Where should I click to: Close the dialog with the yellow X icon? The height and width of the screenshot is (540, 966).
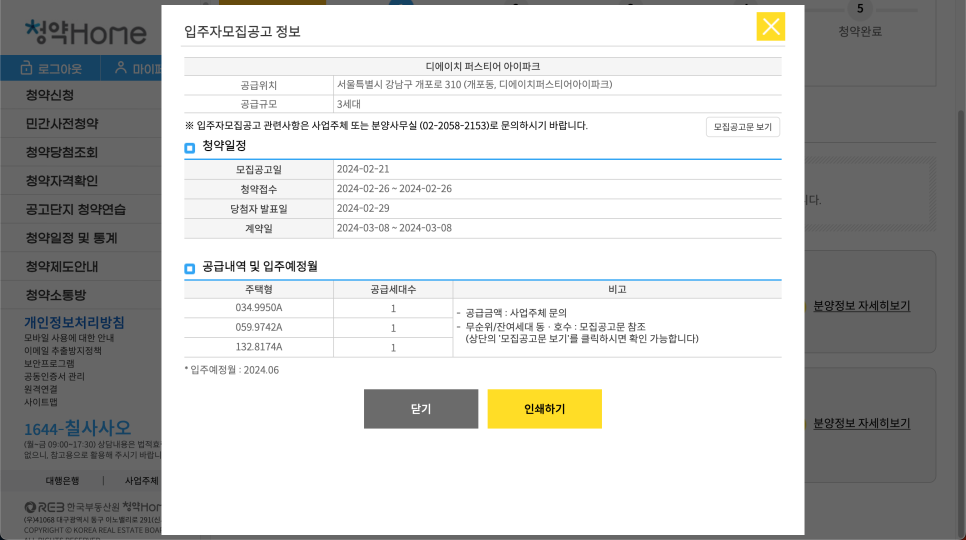(x=770, y=26)
